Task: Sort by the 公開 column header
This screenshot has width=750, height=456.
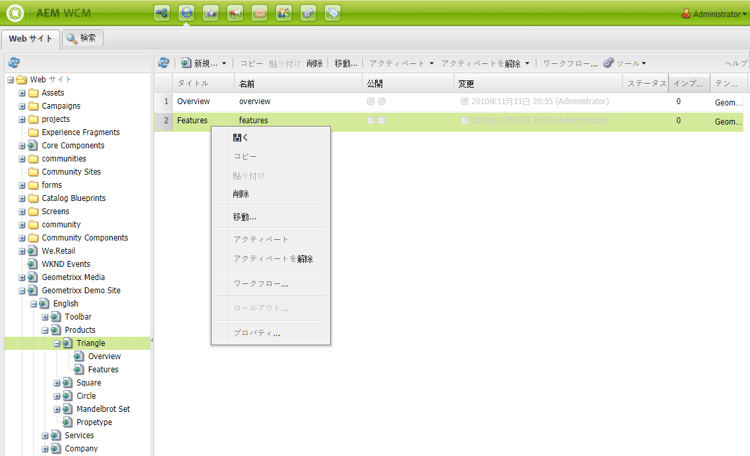Action: pos(408,83)
